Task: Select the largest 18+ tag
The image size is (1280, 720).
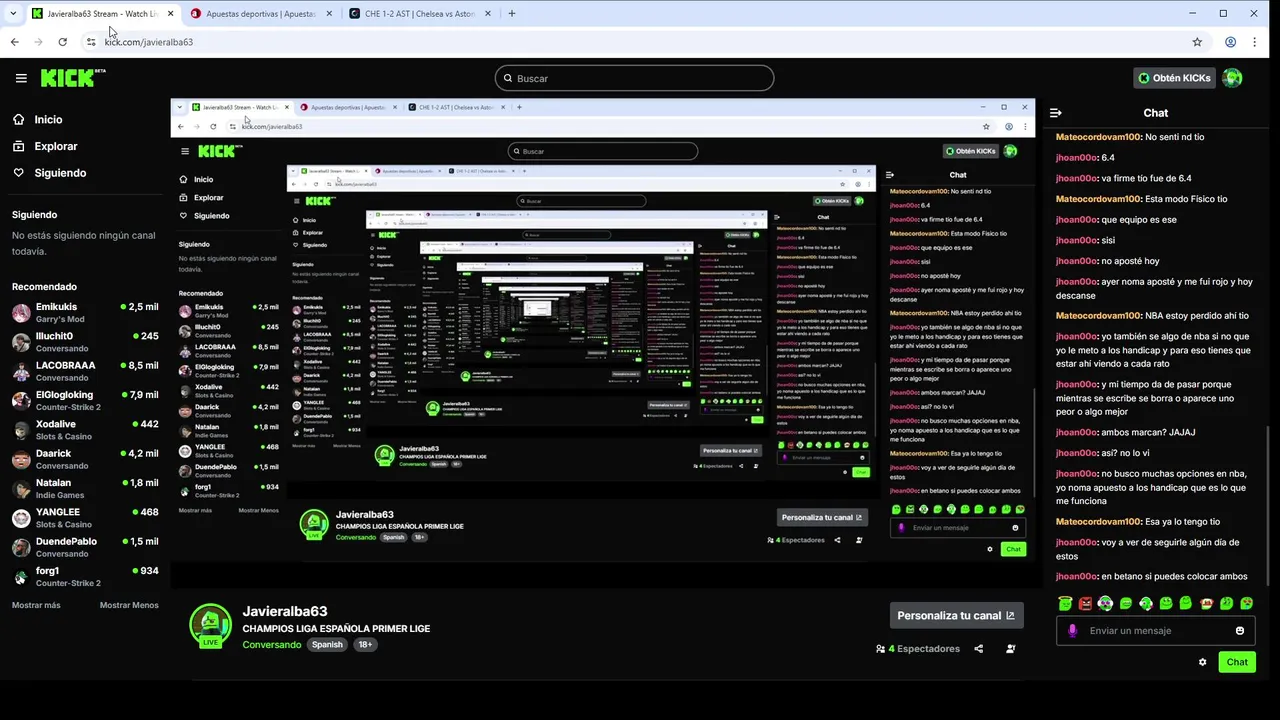Action: [365, 645]
